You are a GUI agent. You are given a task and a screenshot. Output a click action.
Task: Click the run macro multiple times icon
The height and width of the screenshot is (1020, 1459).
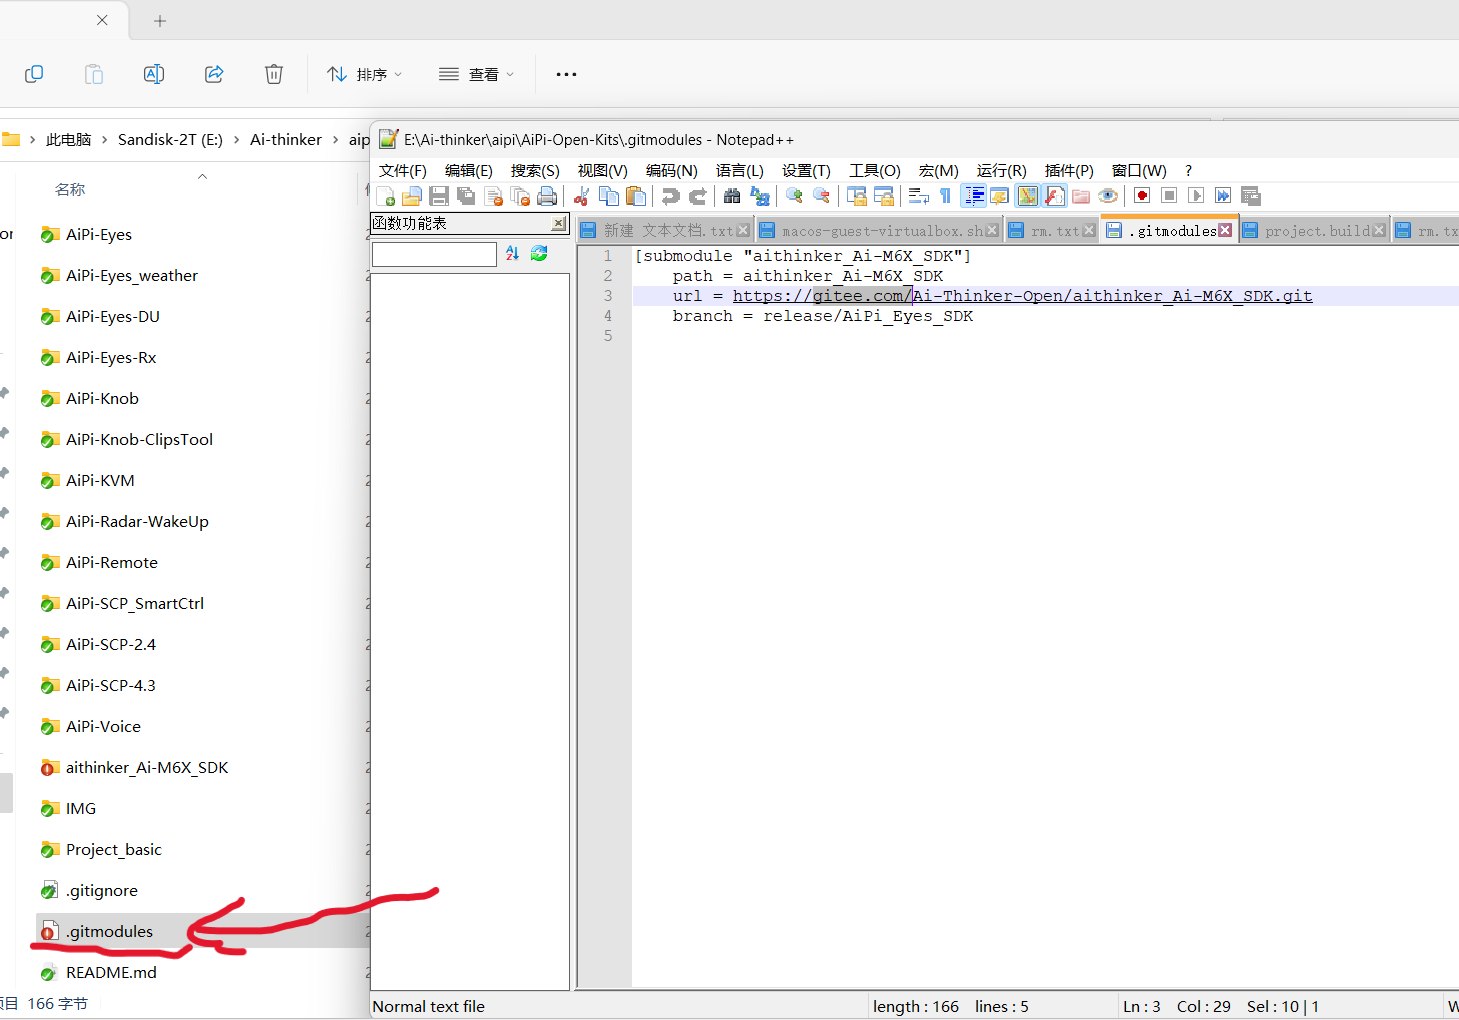coord(1223,196)
